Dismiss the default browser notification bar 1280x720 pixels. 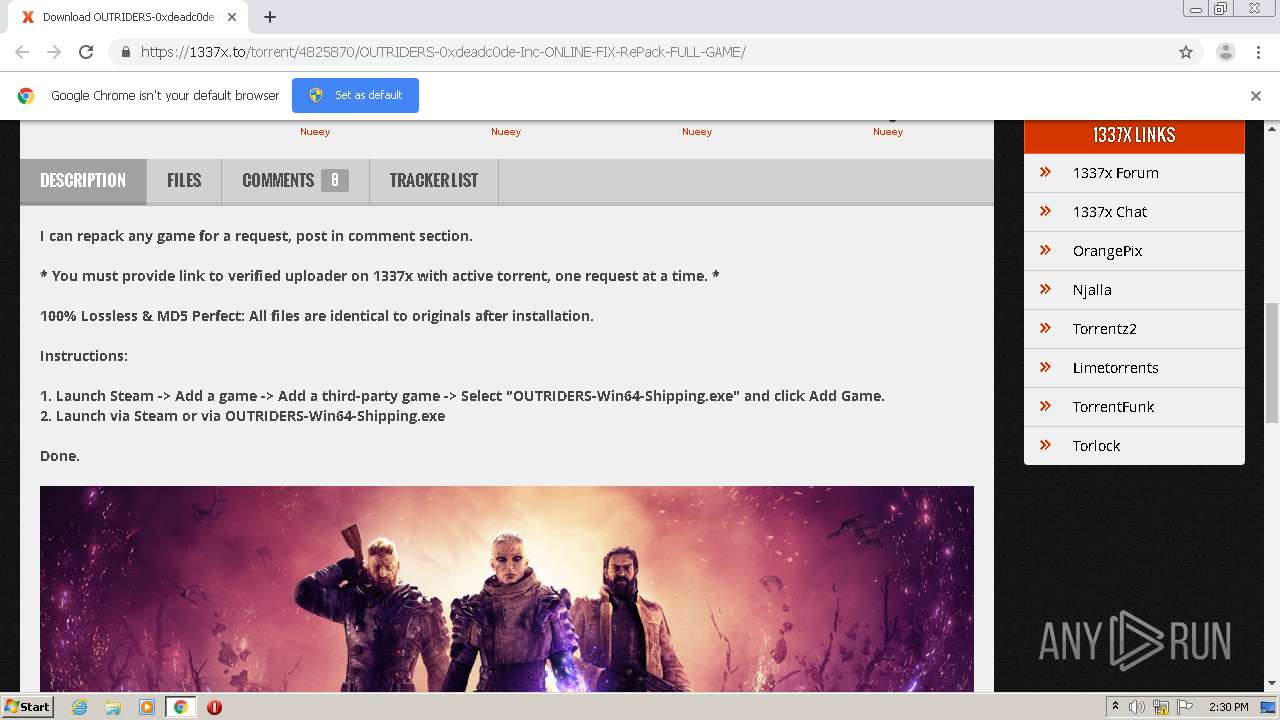[x=1256, y=96]
